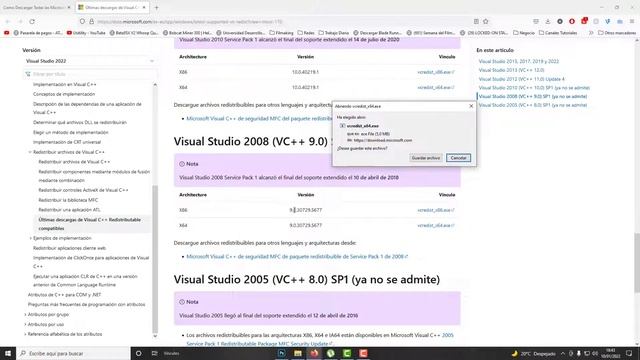Jump to 'Visual Studio 2013 (VC++ 12.0)' section

pos(511,70)
